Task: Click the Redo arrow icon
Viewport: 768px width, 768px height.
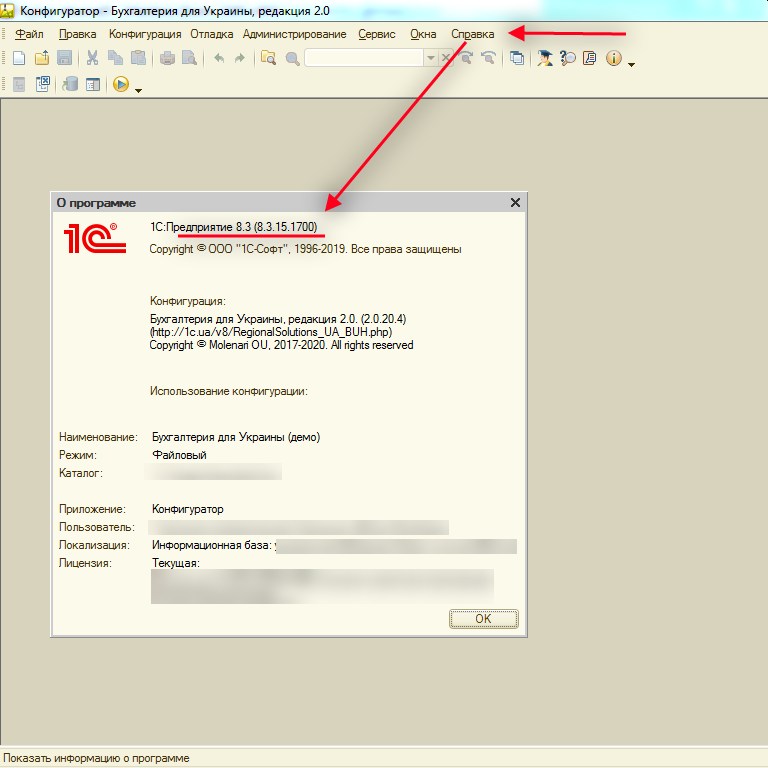Action: pyautogui.click(x=240, y=59)
